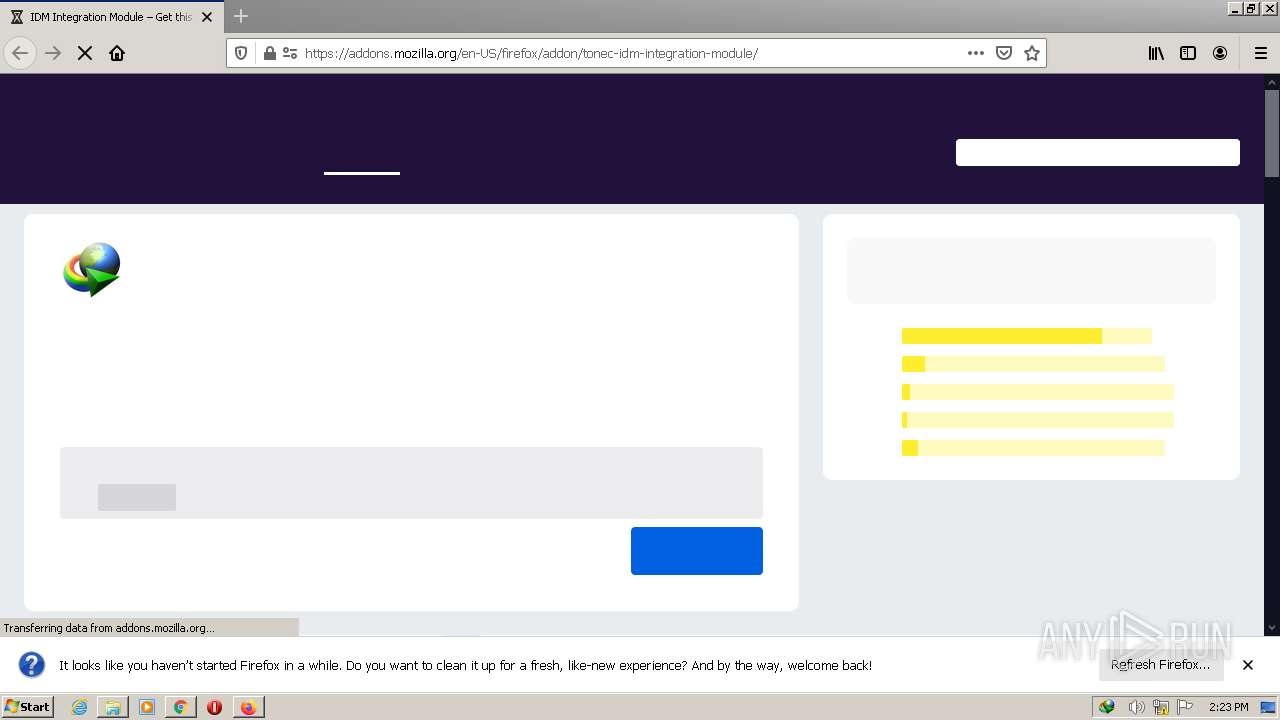
Task: Bookmark this page with the star
Action: 1032,53
